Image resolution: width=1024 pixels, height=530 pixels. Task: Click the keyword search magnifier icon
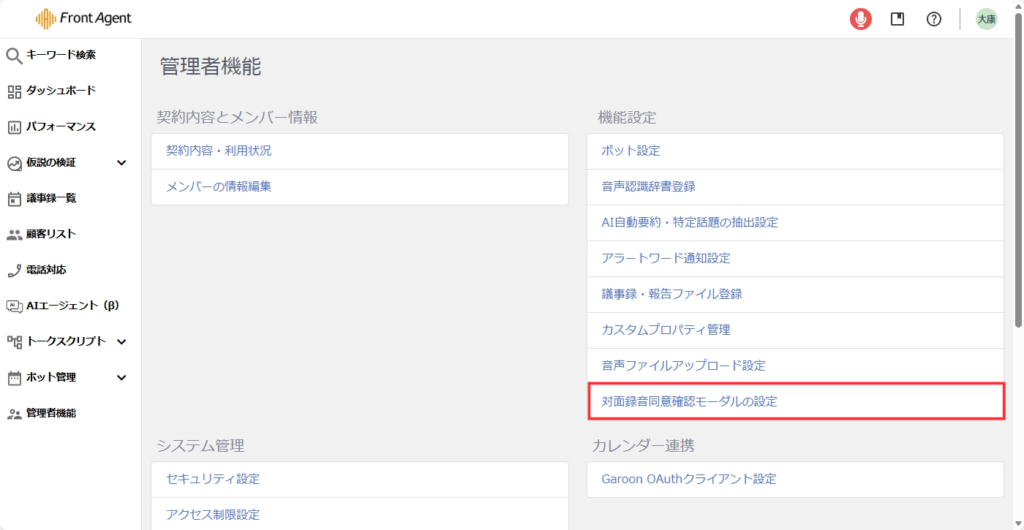[x=14, y=55]
